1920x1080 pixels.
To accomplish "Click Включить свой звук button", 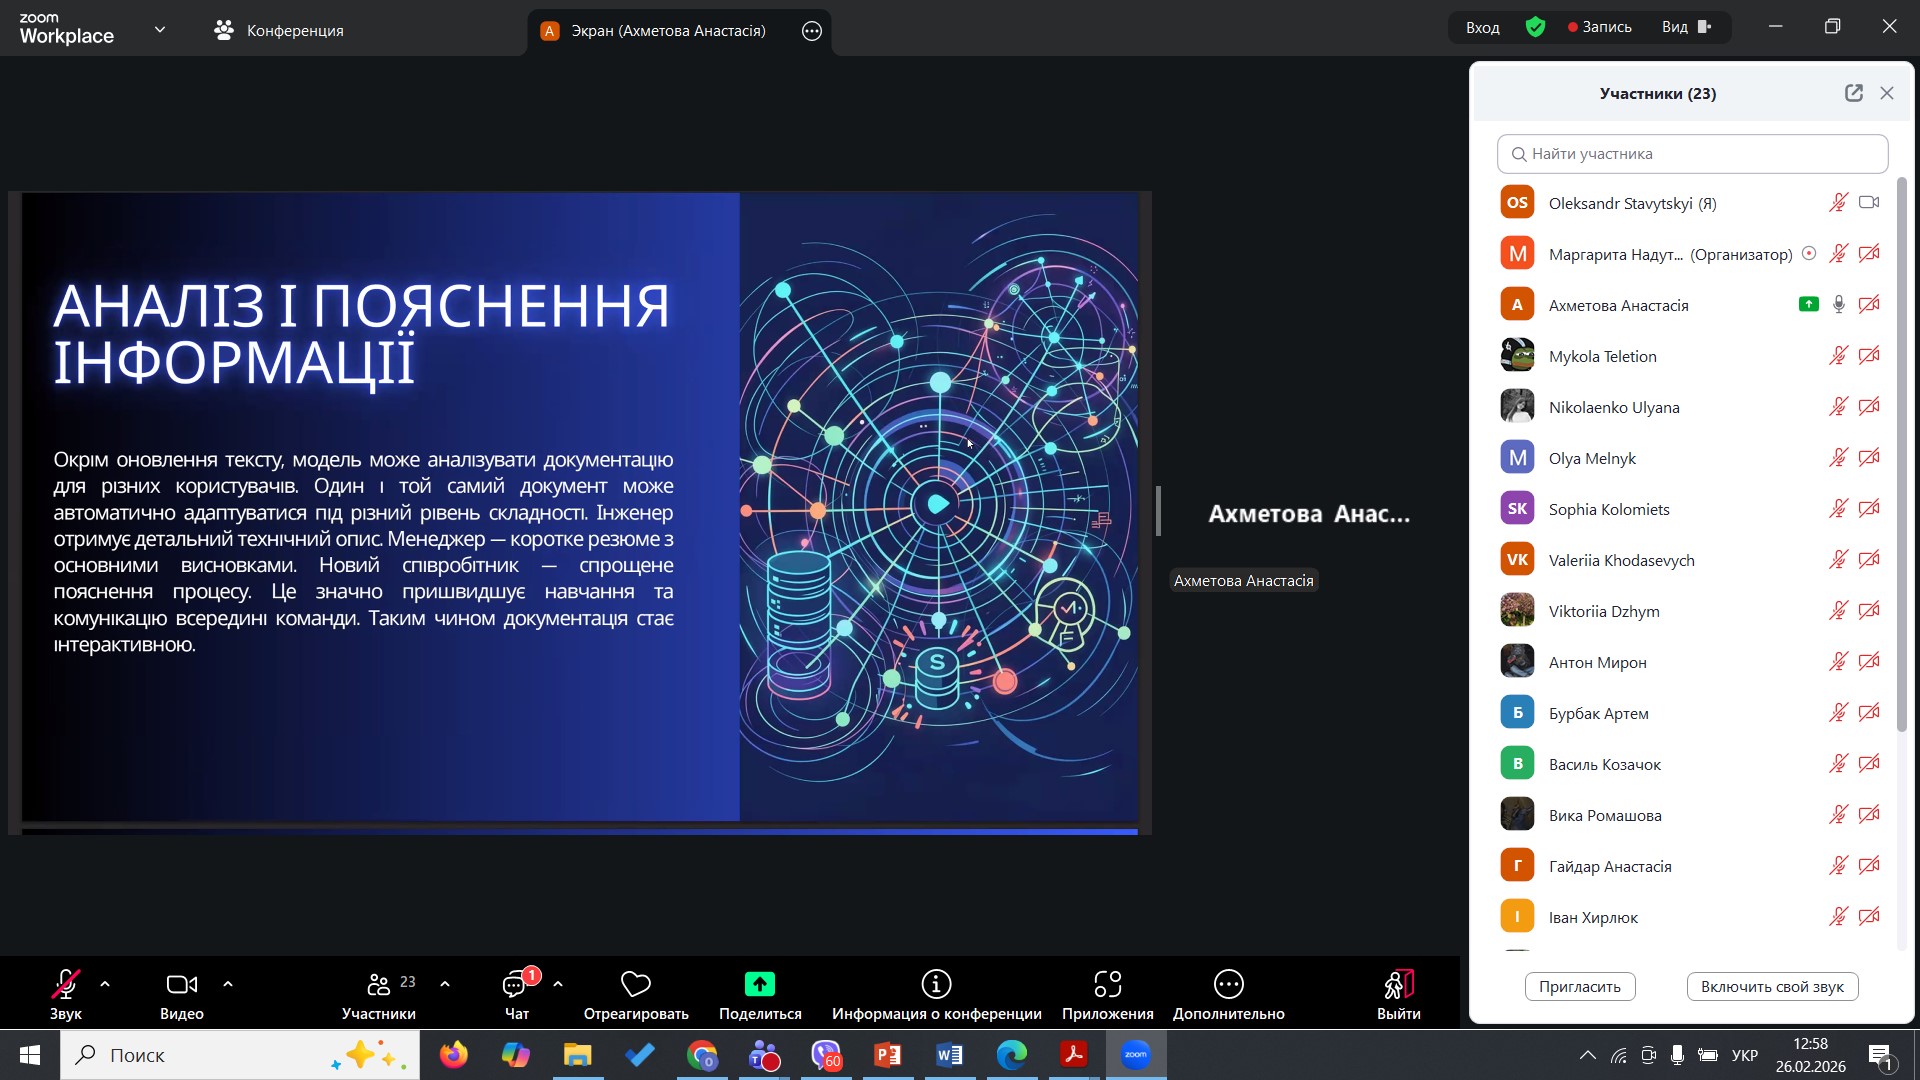I will pyautogui.click(x=1772, y=987).
